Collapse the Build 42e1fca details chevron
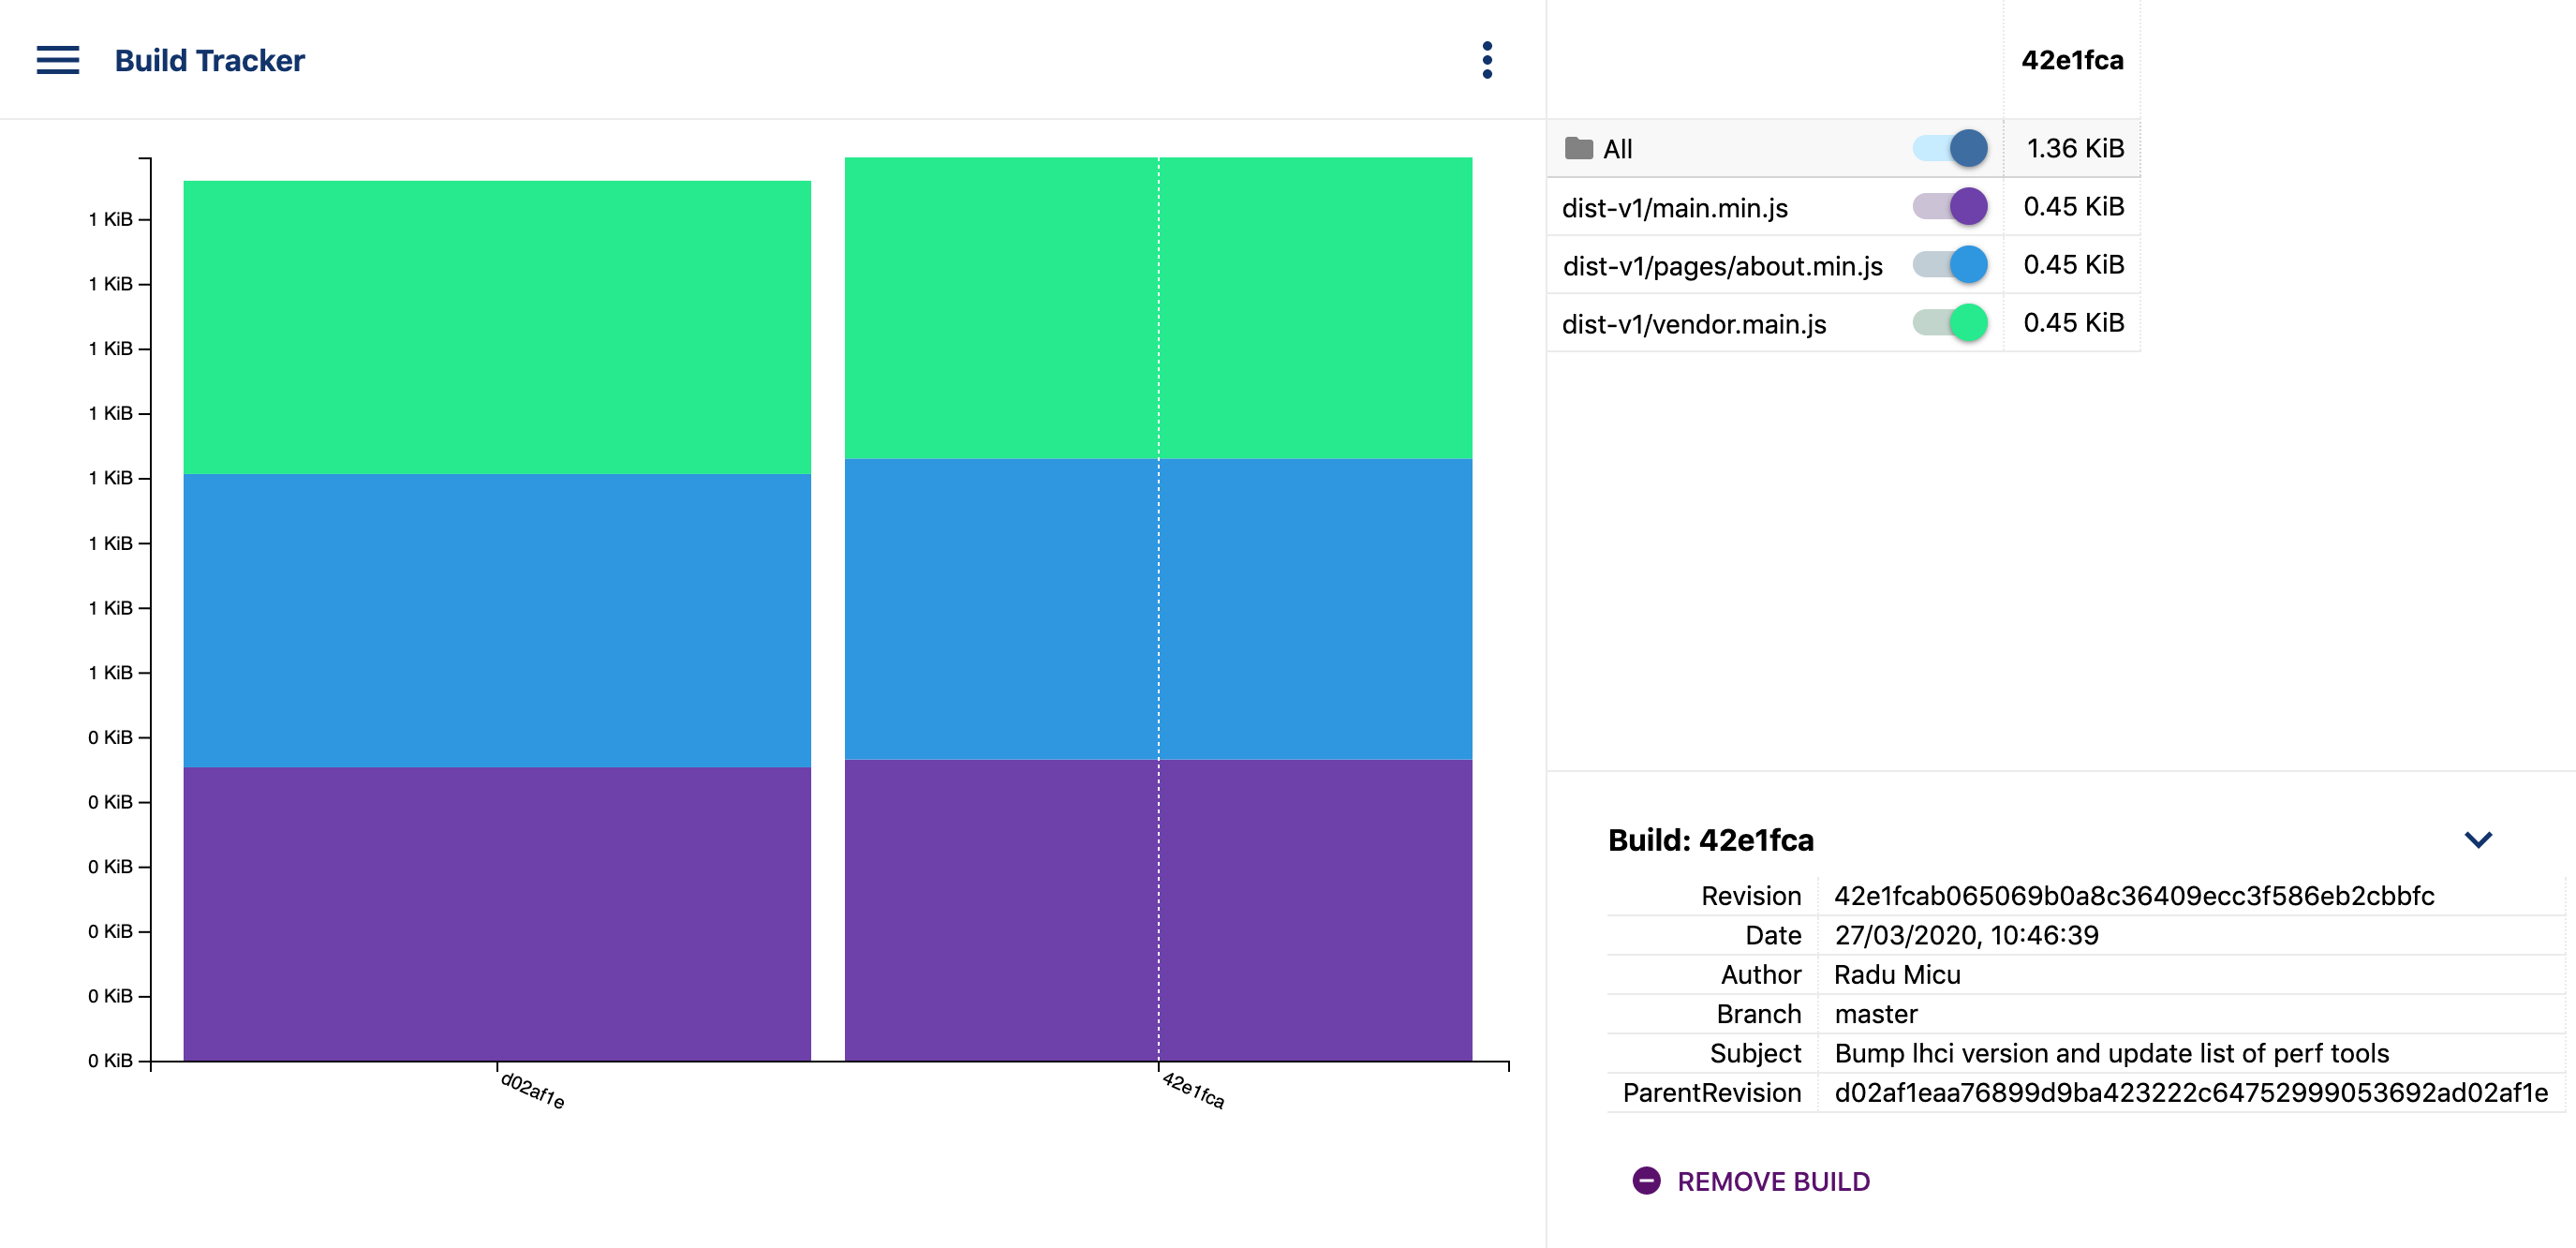Image resolution: width=2576 pixels, height=1248 pixels. coord(2477,839)
